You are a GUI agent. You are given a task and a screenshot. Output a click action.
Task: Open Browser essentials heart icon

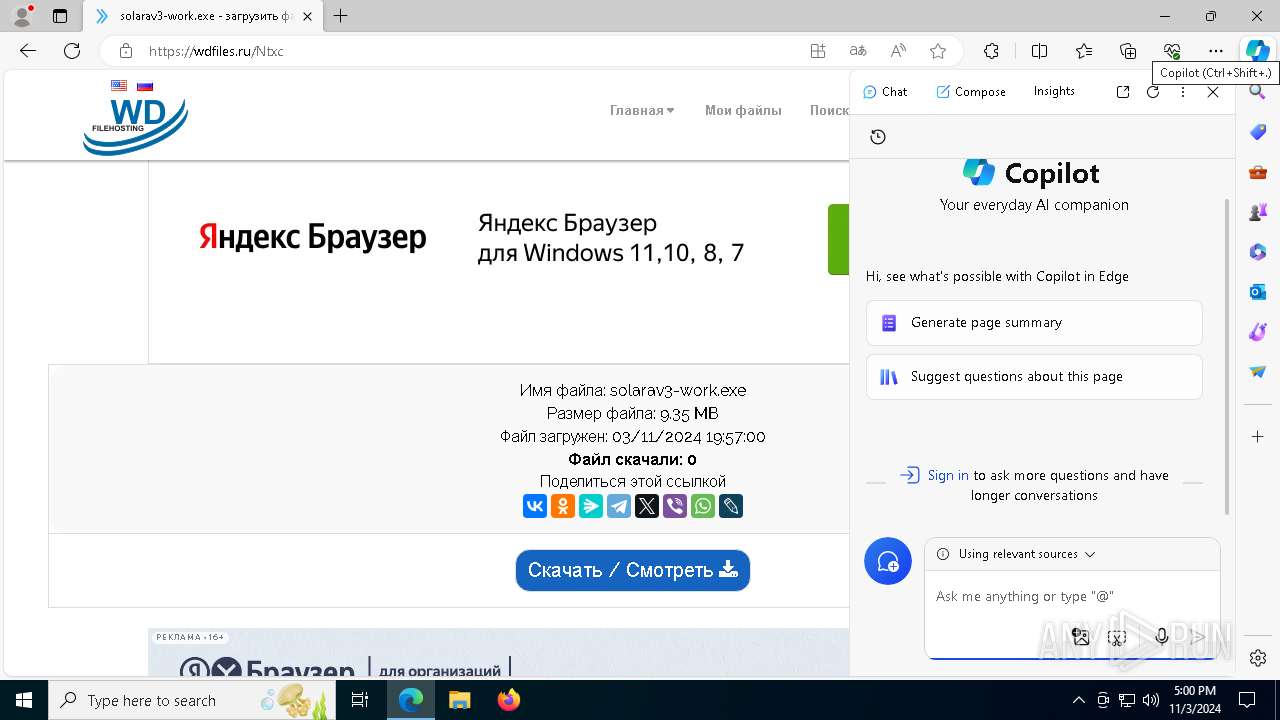click(x=1172, y=51)
